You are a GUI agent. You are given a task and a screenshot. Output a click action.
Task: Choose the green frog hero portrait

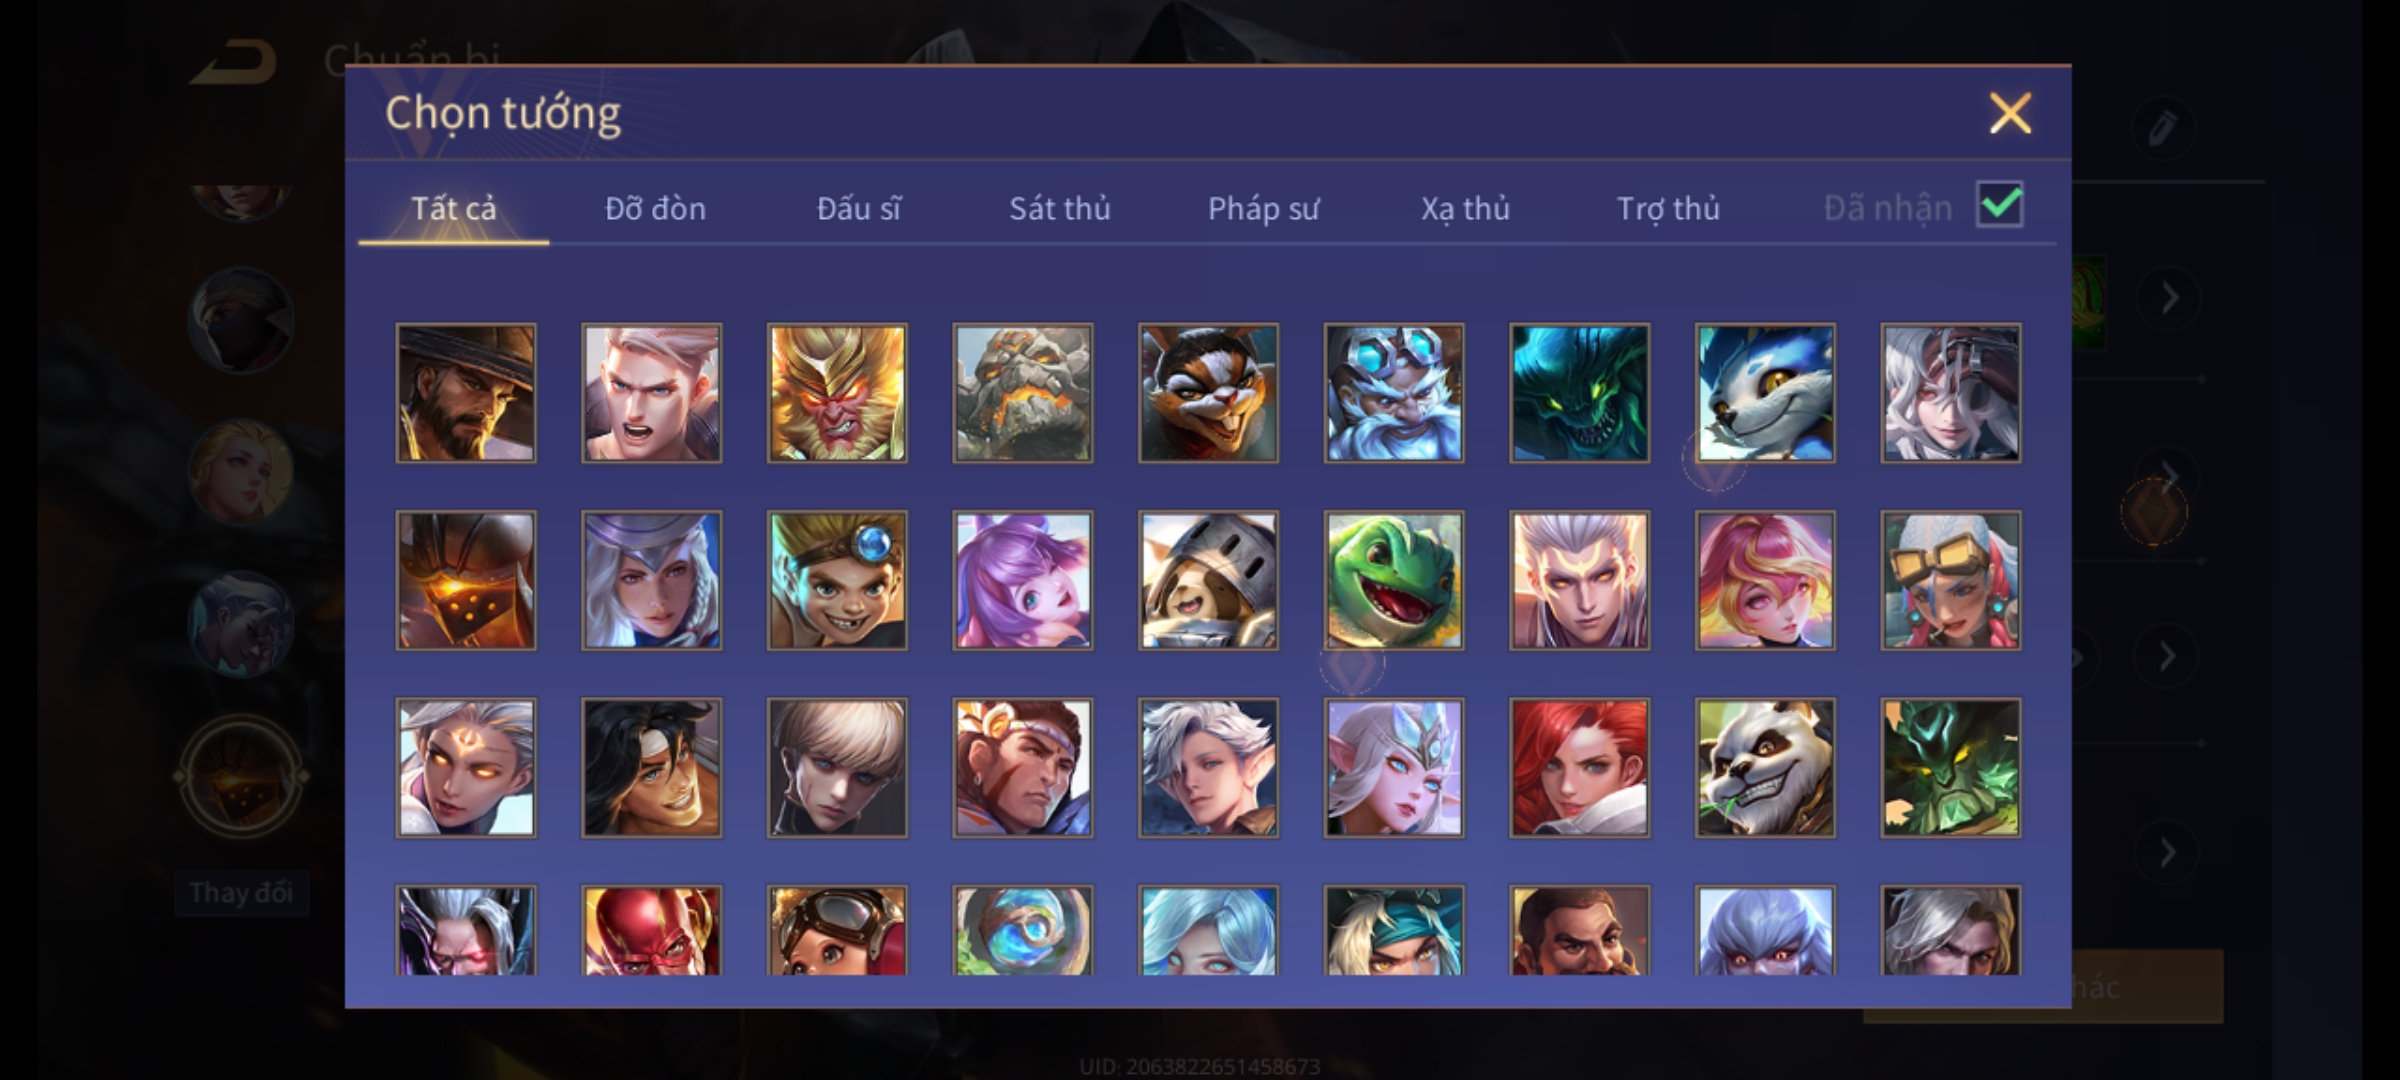click(x=1394, y=580)
